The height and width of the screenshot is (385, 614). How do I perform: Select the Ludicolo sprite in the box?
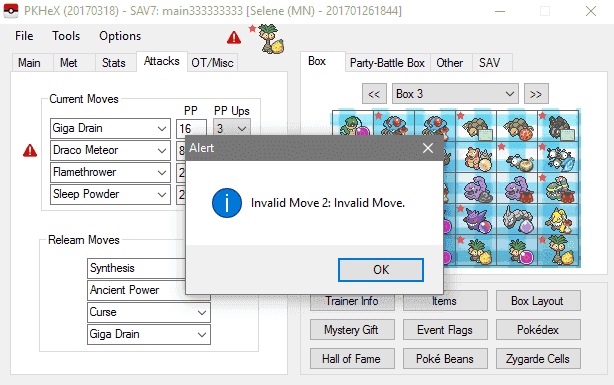click(353, 126)
